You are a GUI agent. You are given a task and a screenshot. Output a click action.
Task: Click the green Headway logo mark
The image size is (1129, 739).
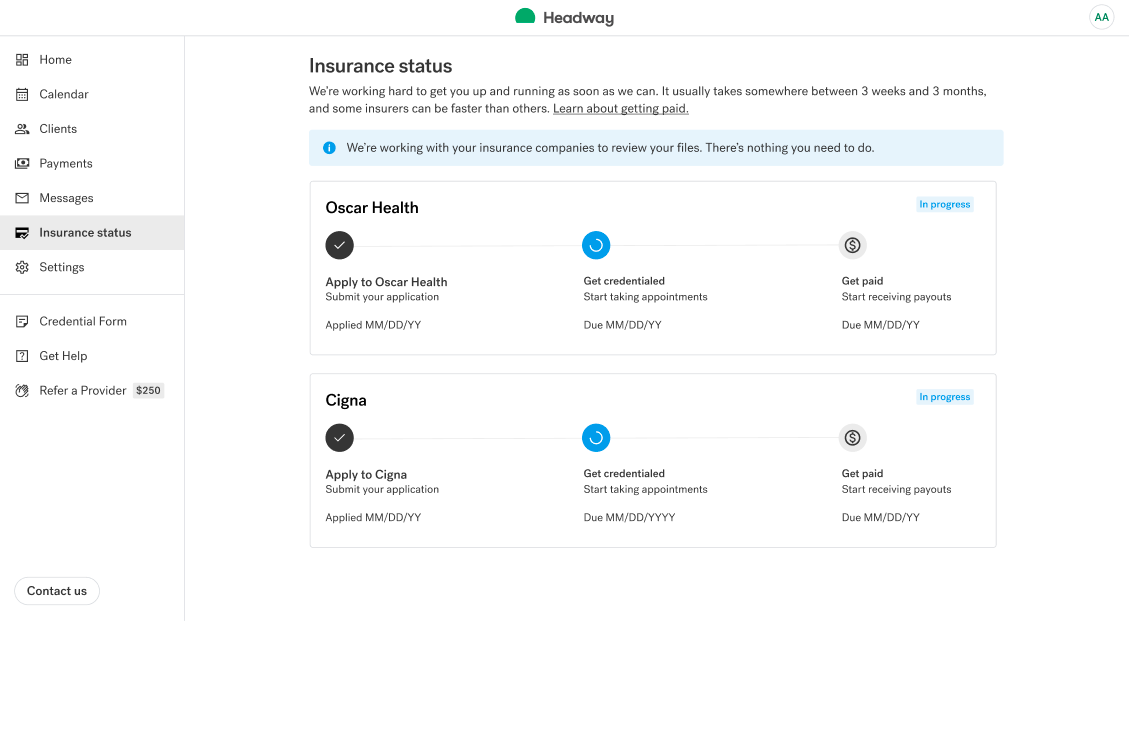525,17
